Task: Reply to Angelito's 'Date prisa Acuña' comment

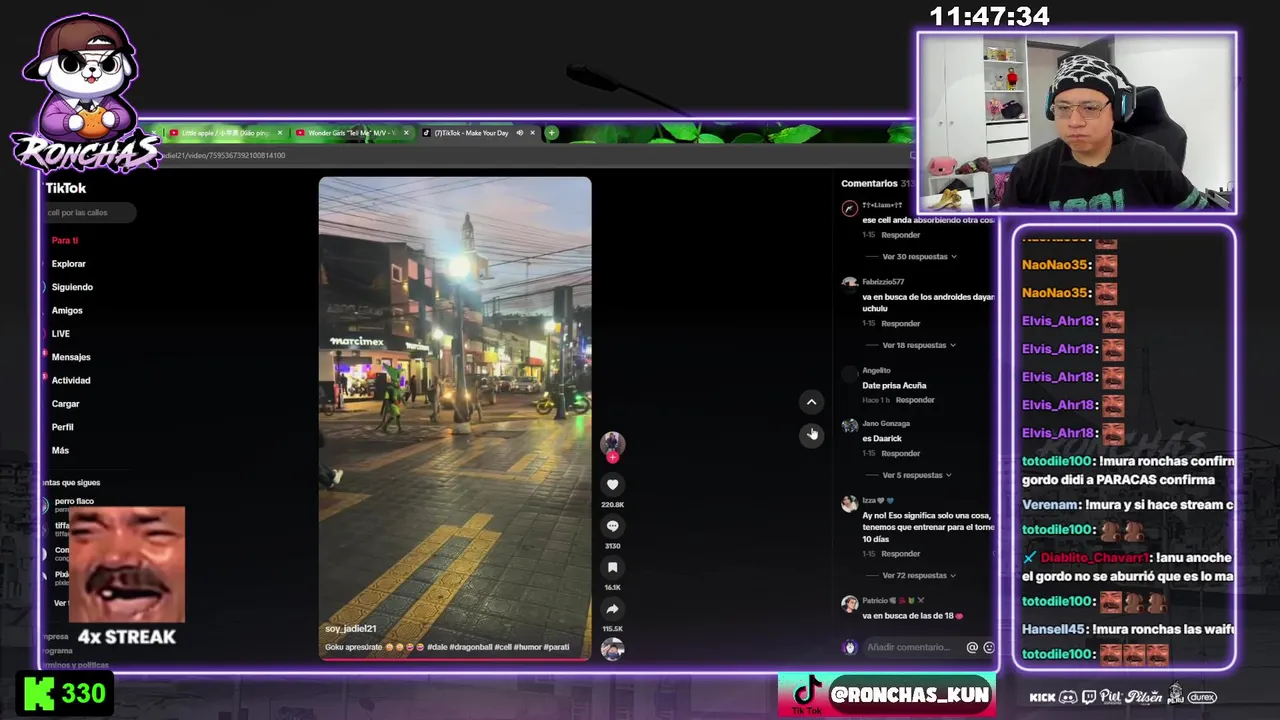Action: click(915, 400)
